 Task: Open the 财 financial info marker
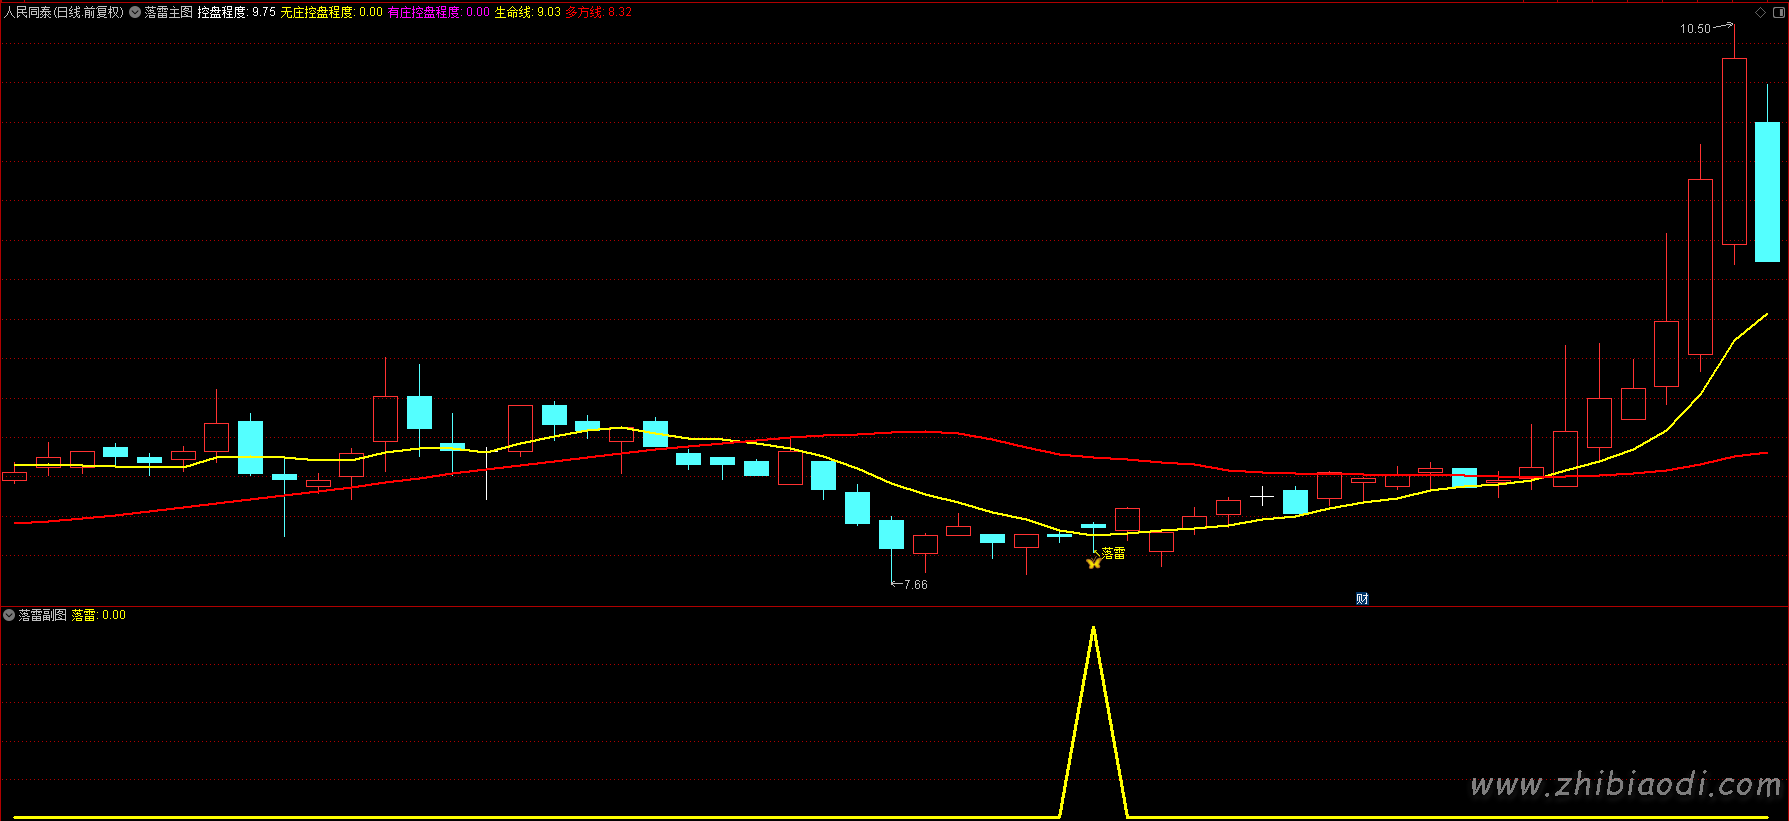[1362, 599]
